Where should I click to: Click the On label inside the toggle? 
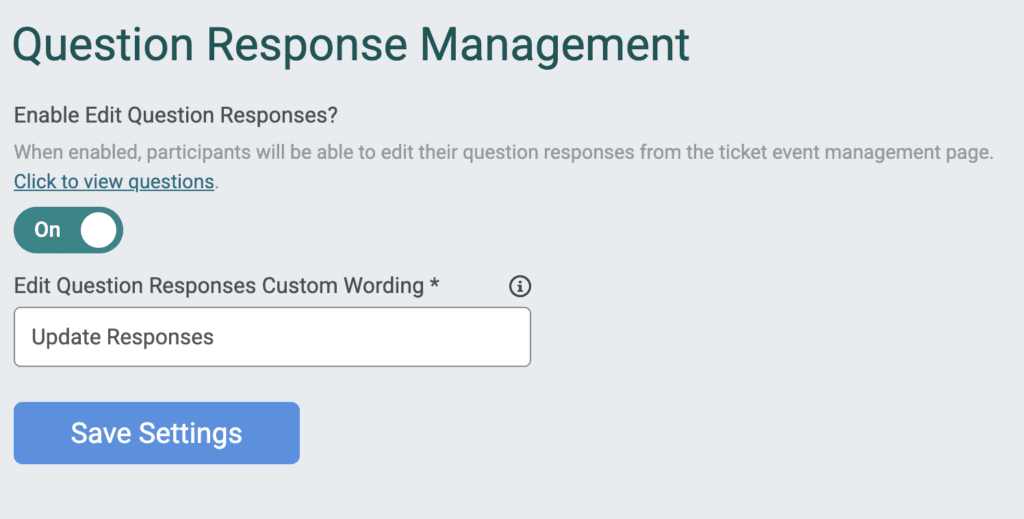click(x=47, y=230)
